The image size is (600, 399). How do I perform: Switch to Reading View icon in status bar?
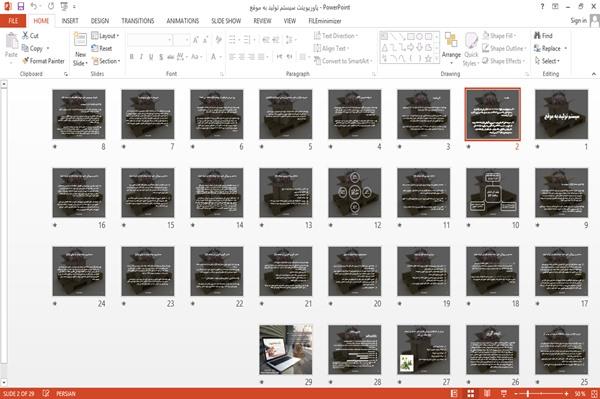click(487, 394)
